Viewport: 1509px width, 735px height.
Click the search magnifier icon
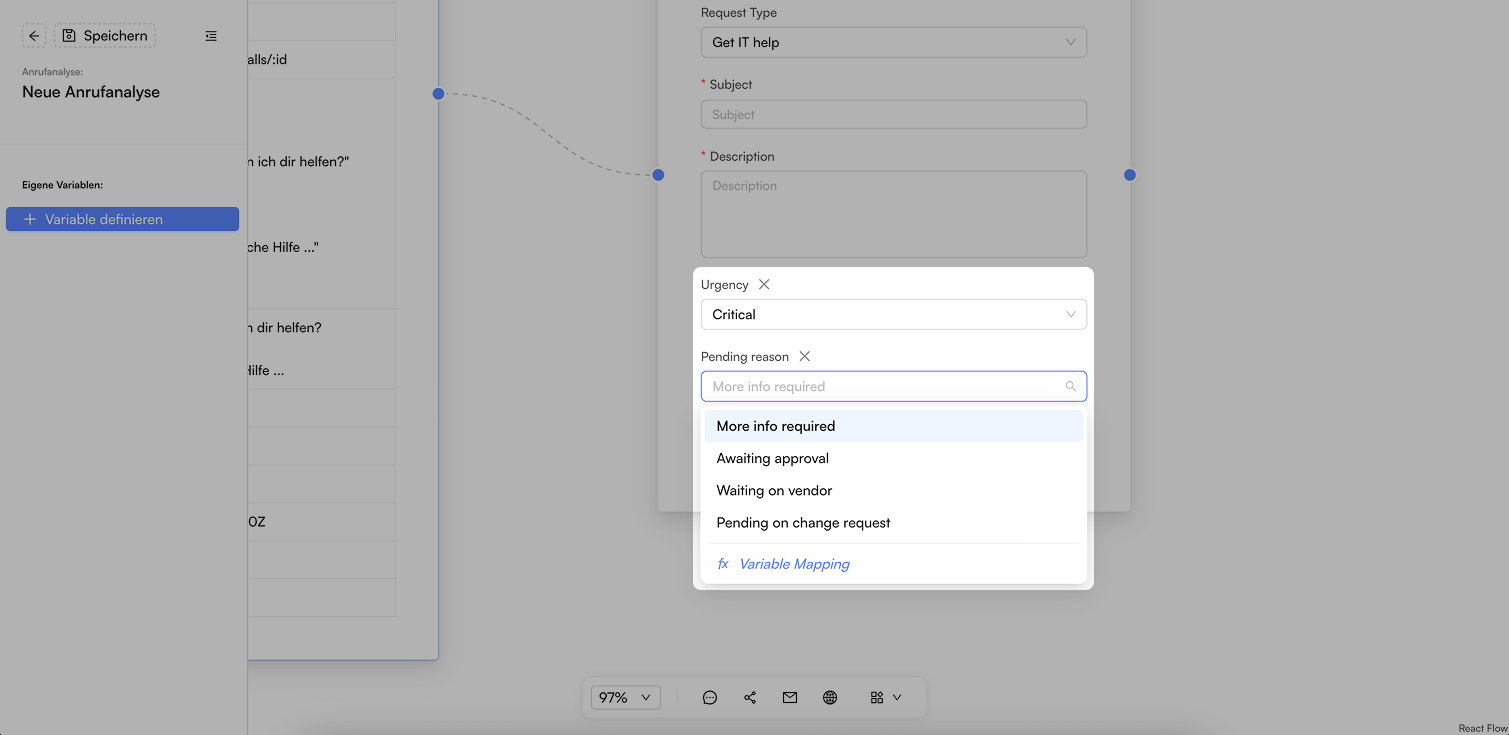click(x=1070, y=386)
